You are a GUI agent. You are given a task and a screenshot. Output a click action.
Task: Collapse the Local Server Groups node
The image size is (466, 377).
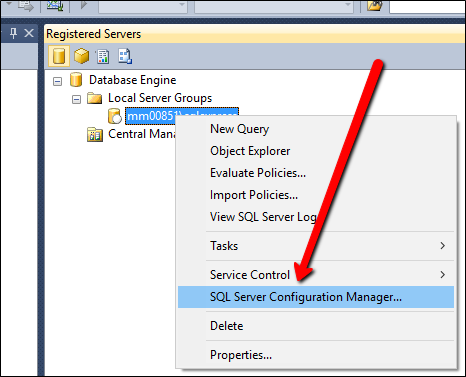pyautogui.click(x=76, y=99)
